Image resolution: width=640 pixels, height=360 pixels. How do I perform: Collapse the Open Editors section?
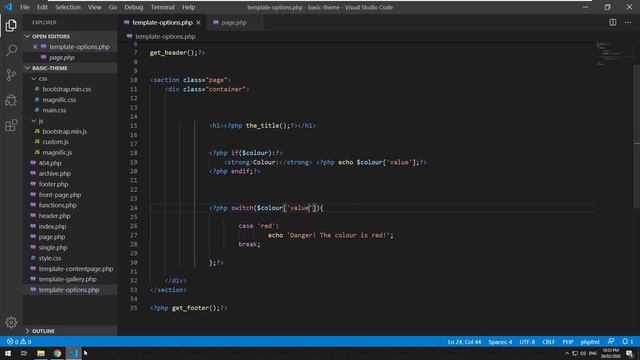pyautogui.click(x=27, y=36)
